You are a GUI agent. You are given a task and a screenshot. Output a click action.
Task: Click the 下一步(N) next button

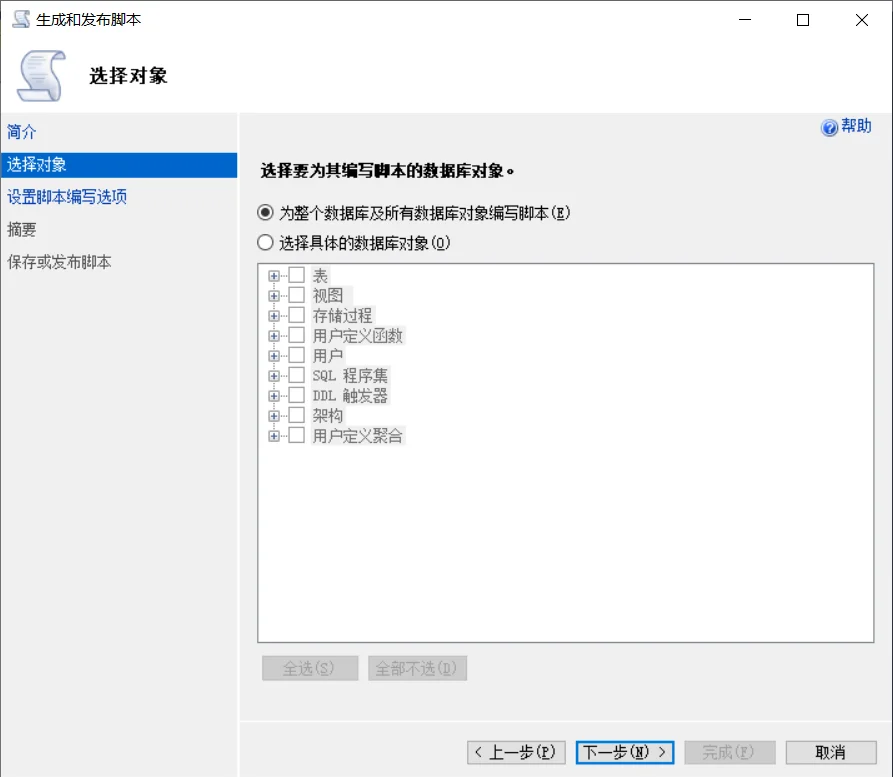(625, 753)
